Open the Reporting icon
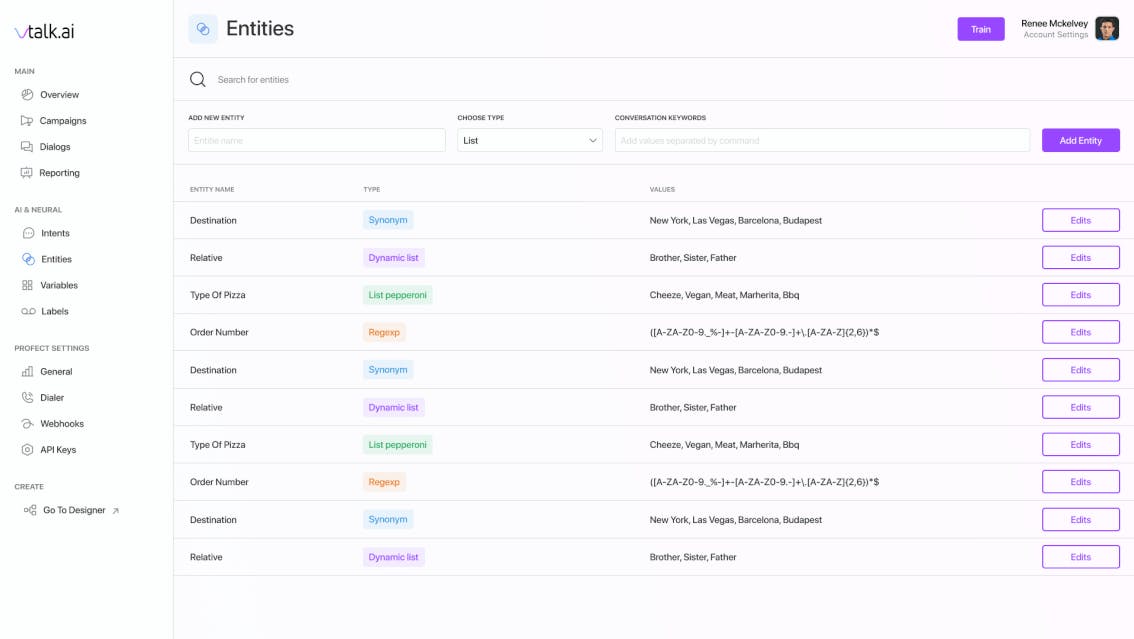Viewport: 1134px width, 639px height. (x=27, y=173)
